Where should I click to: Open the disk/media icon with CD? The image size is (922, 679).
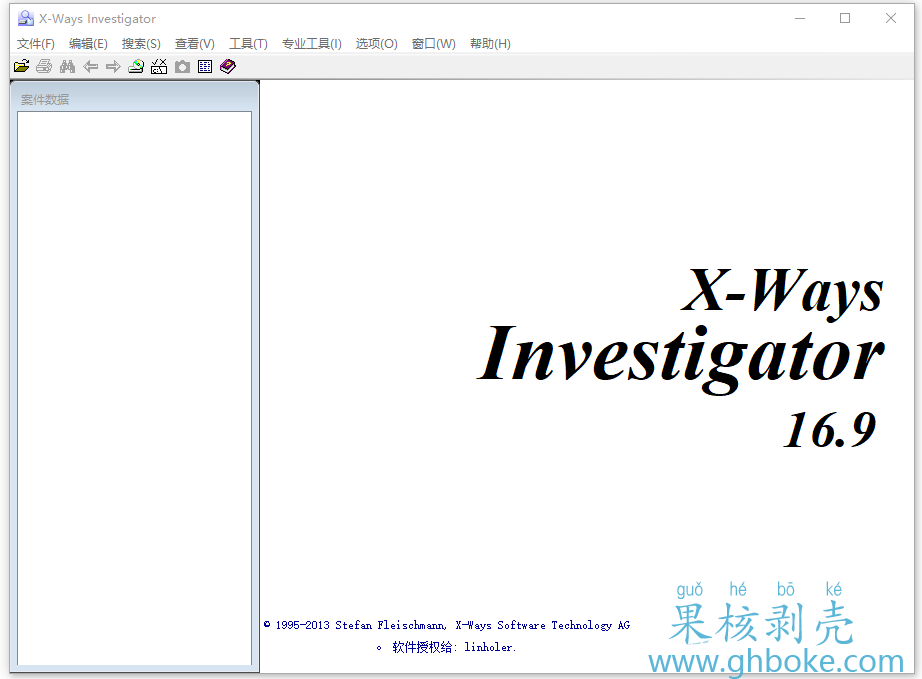[x=136, y=67]
